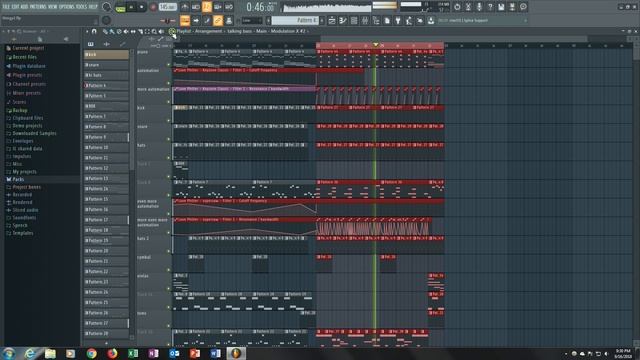Toggle loop recording icon in recording panel
Image resolution: width=640 pixels, height=360 pixels.
point(229,7)
